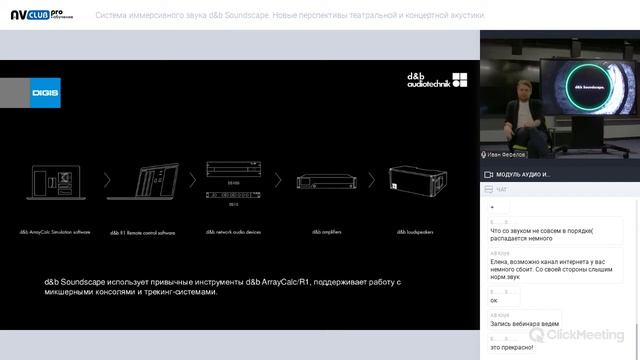This screenshot has height=360, width=640.
Task: Open the Модуль аудио и... panel header
Action: pyautogui.click(x=560, y=174)
